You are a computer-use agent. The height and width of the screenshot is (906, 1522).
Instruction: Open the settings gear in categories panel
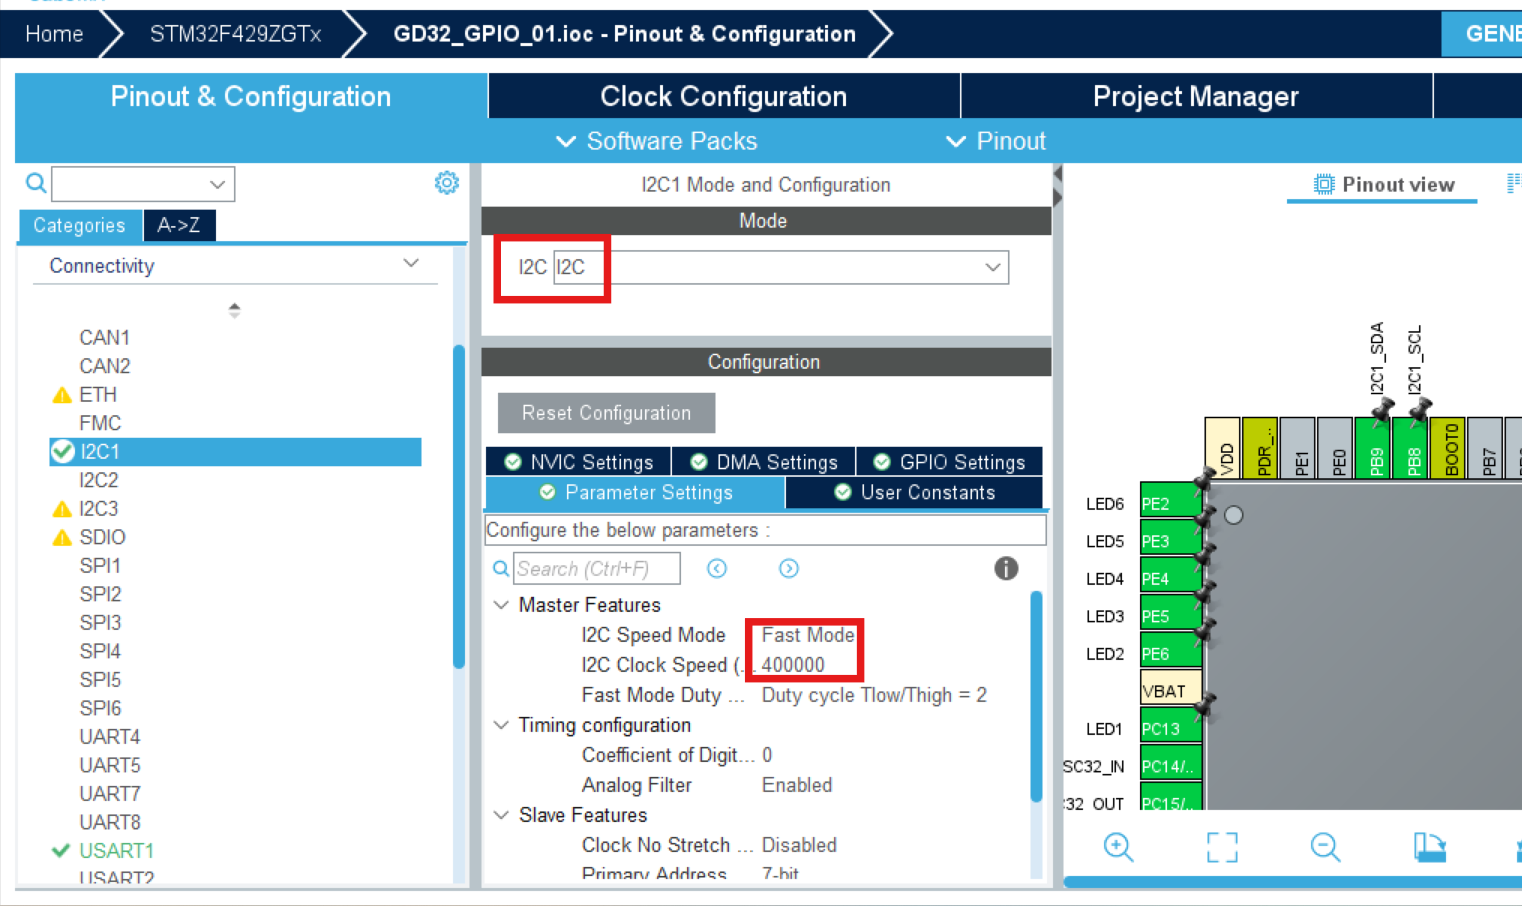coord(447,182)
